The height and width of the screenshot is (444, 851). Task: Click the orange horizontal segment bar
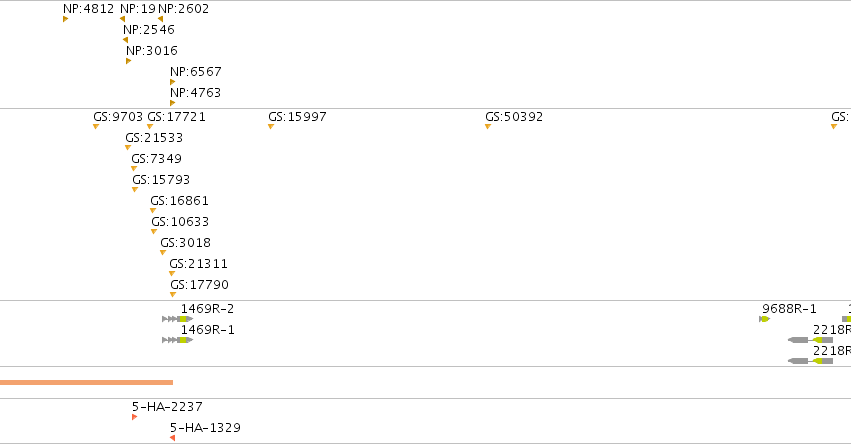click(86, 383)
